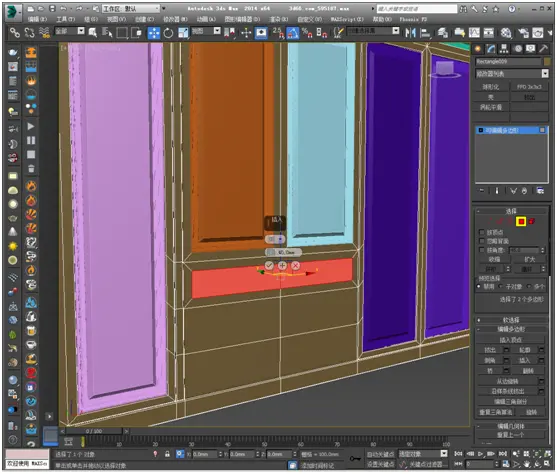Open the workspace selector dropdown in title bar
The height and width of the screenshot is (474, 557).
coord(131,9)
